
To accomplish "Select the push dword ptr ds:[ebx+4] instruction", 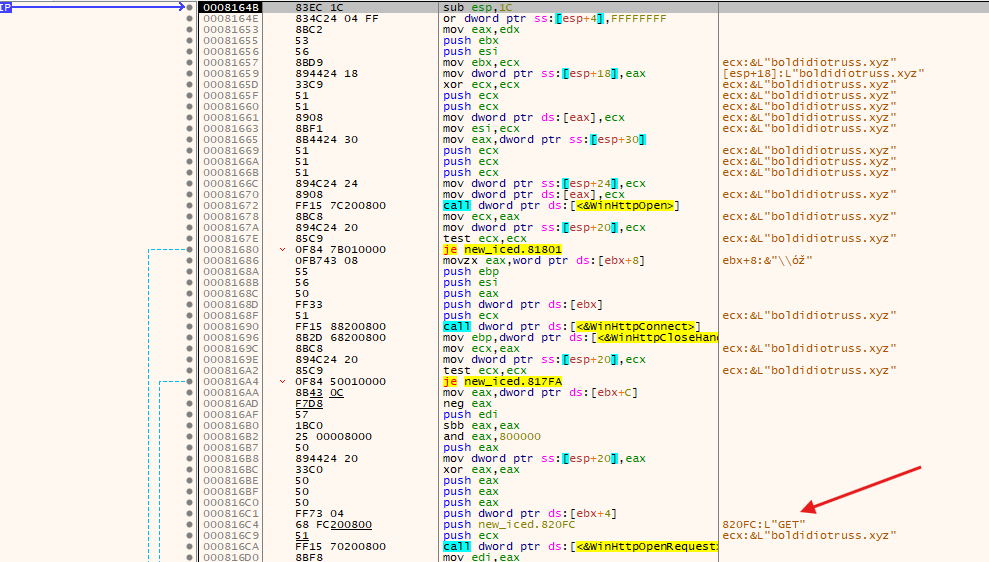I will (530, 513).
